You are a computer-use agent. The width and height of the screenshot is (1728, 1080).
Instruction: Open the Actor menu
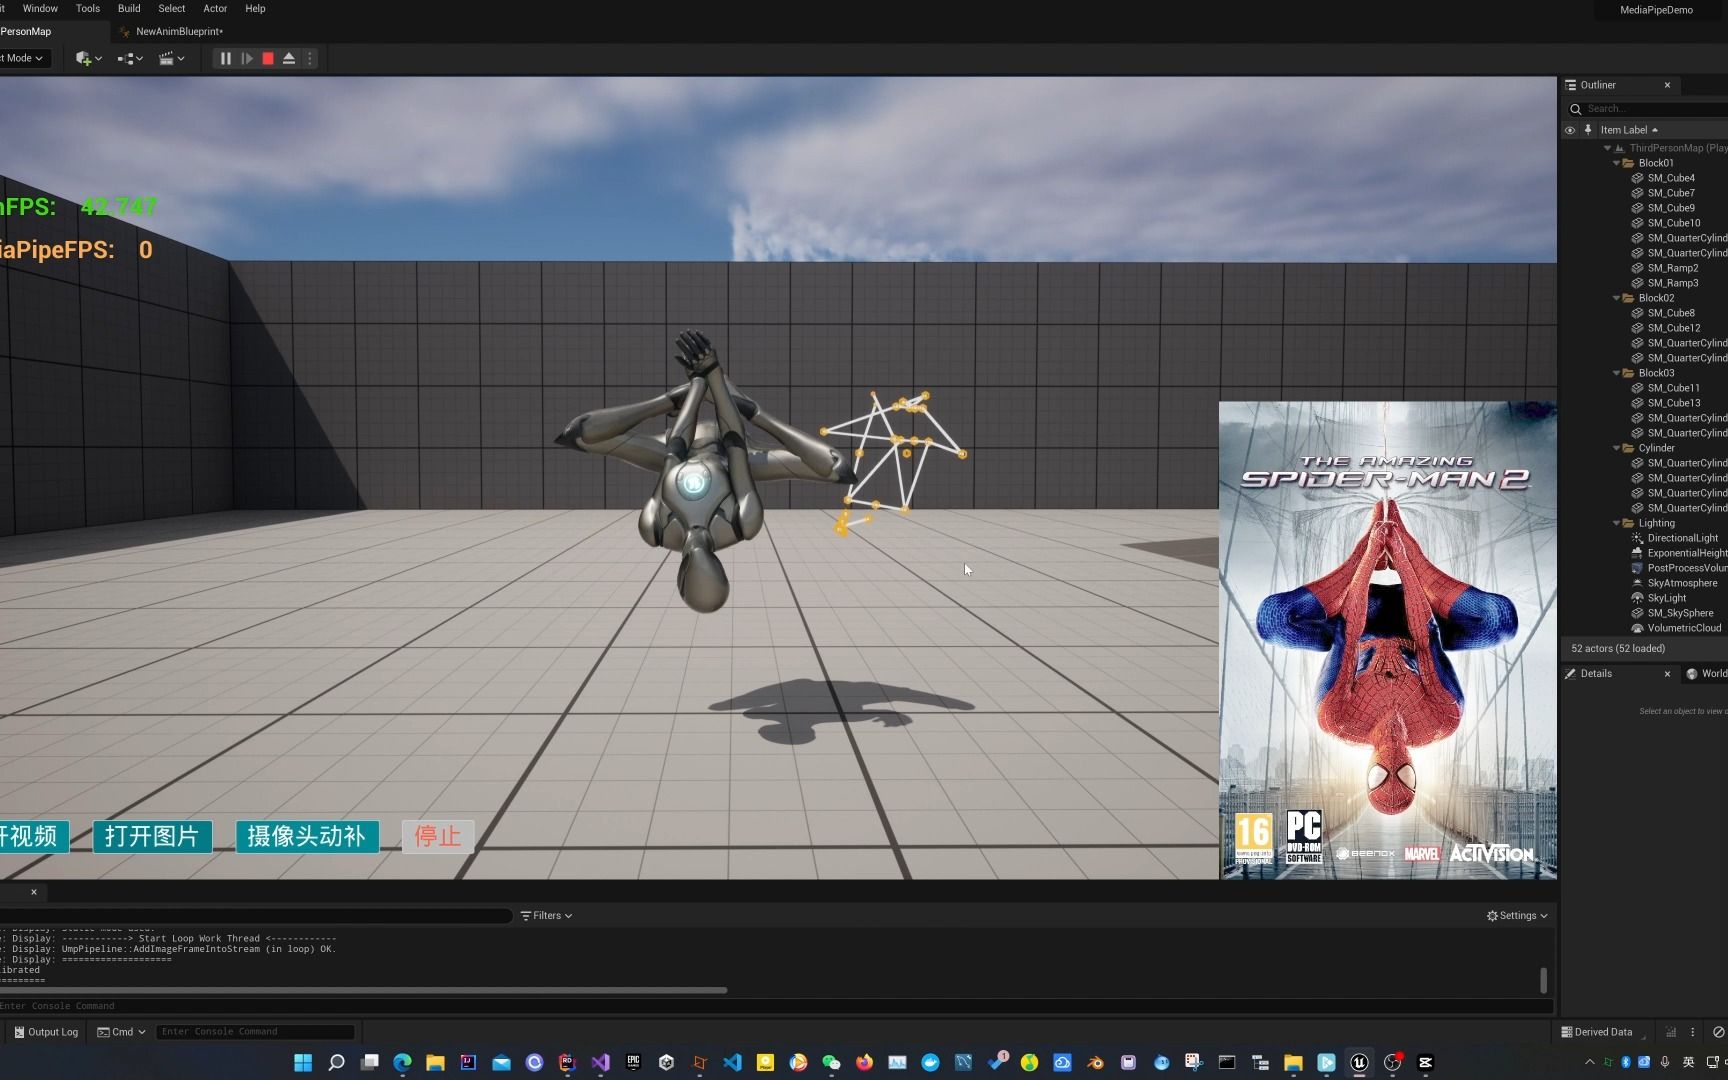tap(215, 8)
